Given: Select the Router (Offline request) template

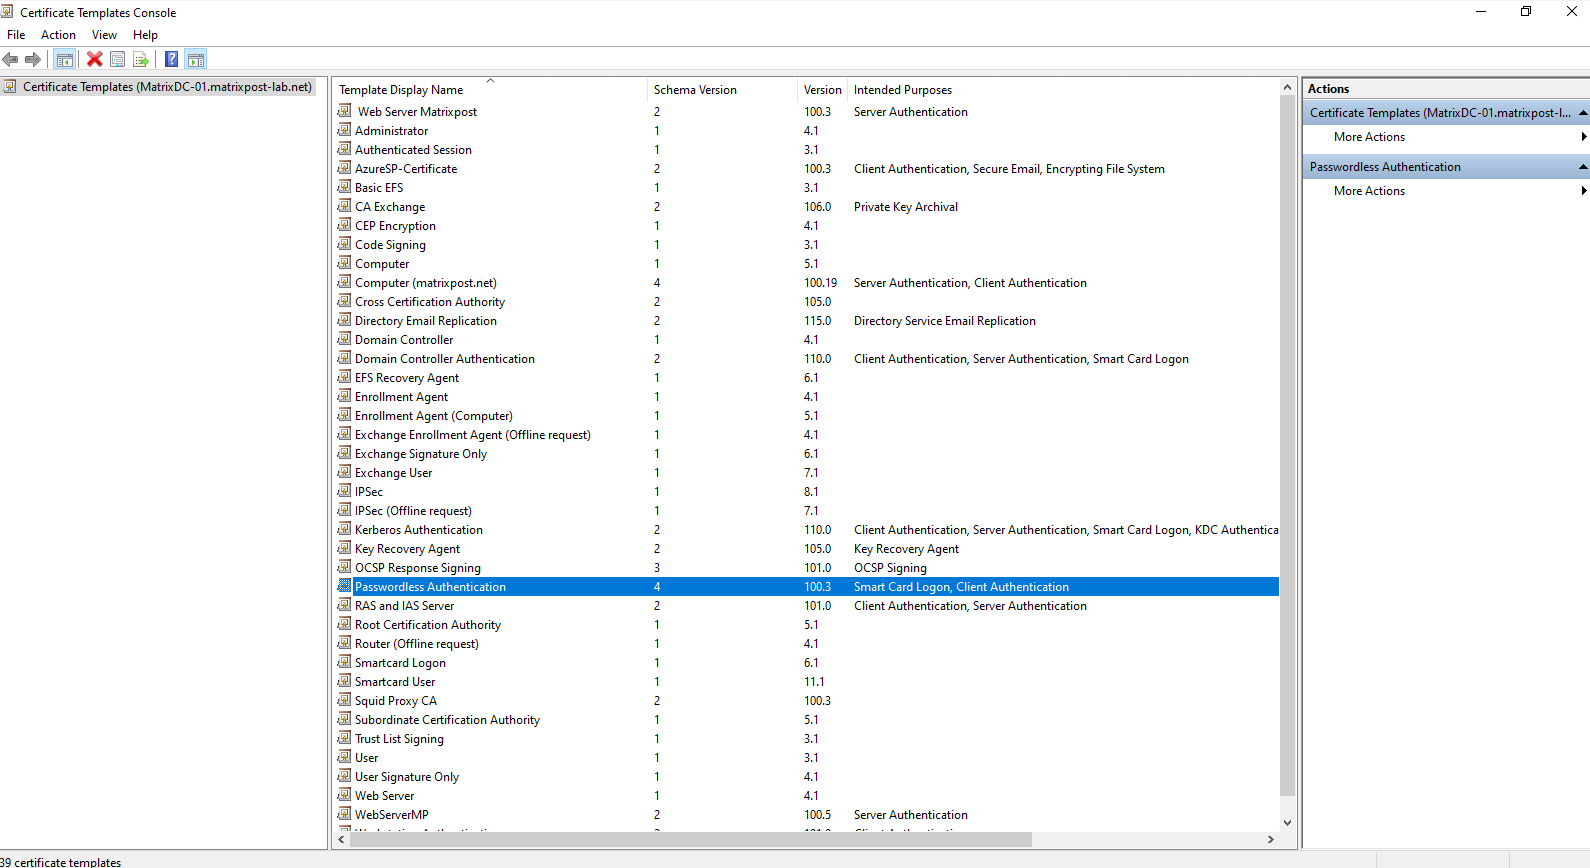Looking at the screenshot, I should coord(417,644).
